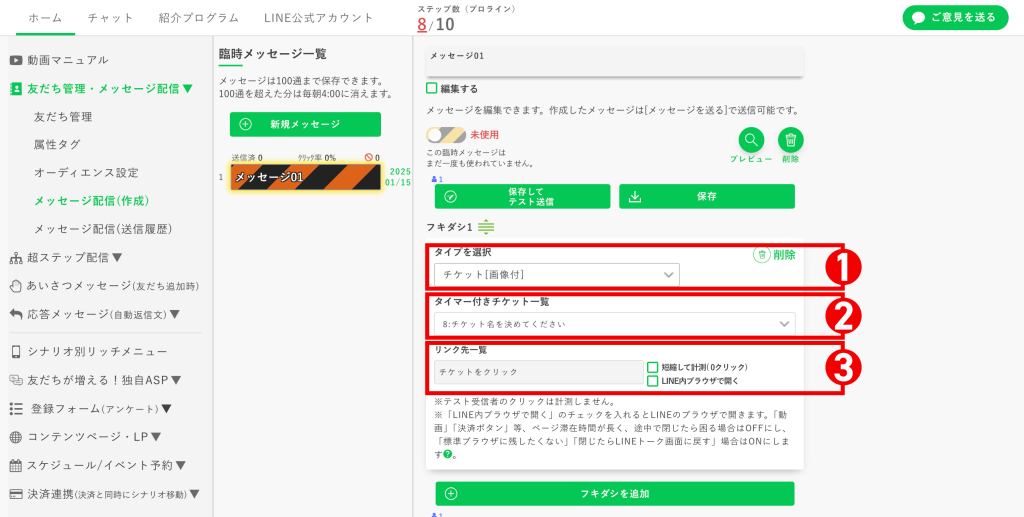This screenshot has height=517, width=1024.
Task: Click the 応答メッセージ reply arrow icon
Action: click(x=16, y=315)
